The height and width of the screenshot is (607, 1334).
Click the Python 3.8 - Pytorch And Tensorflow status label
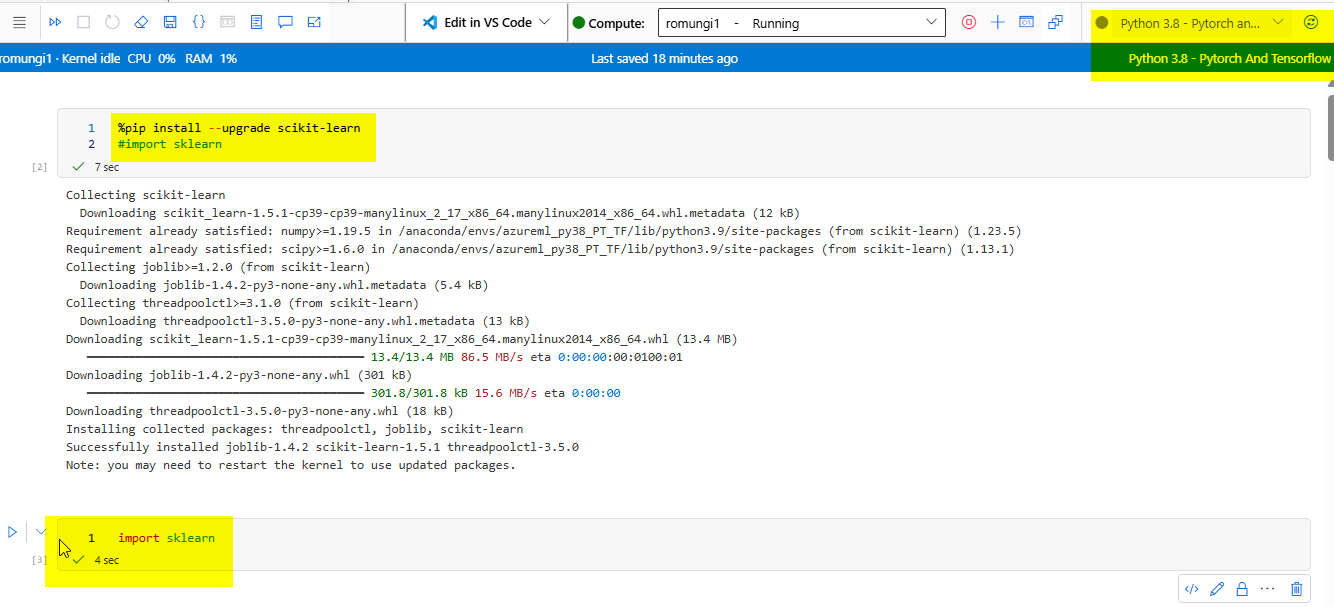[1230, 59]
